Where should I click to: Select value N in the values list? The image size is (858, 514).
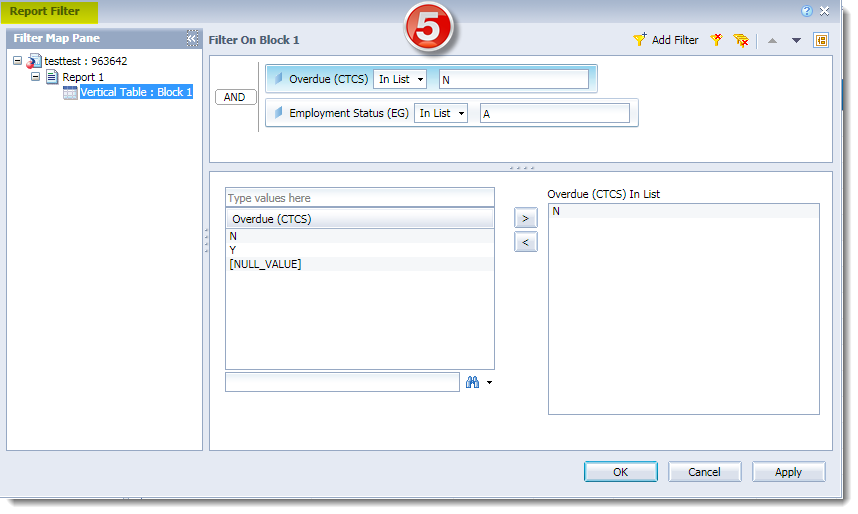(x=360, y=236)
